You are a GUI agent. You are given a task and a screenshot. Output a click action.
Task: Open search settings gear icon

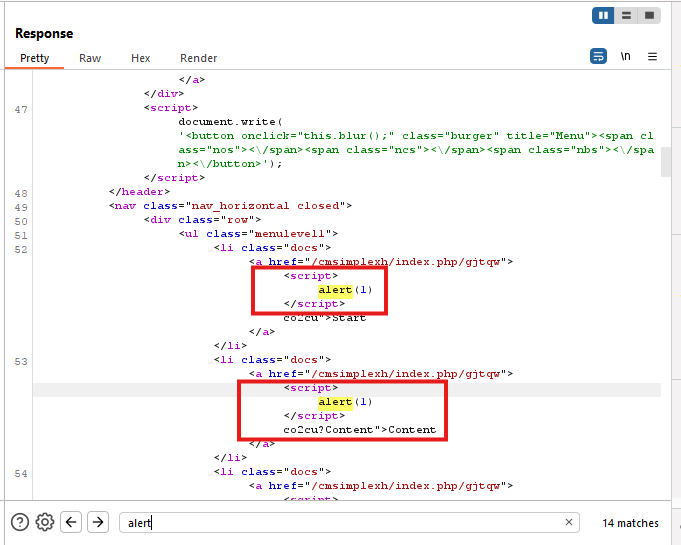(x=45, y=522)
